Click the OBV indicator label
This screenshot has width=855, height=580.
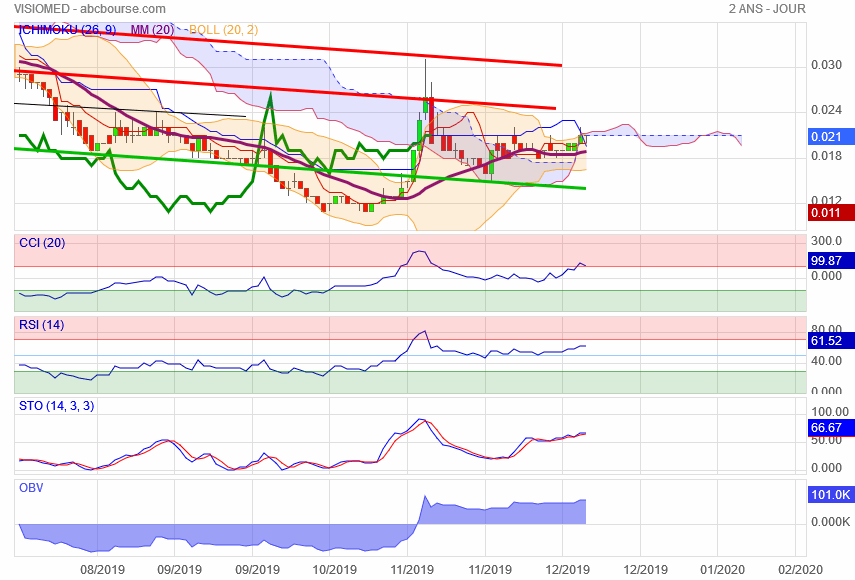(x=31, y=488)
